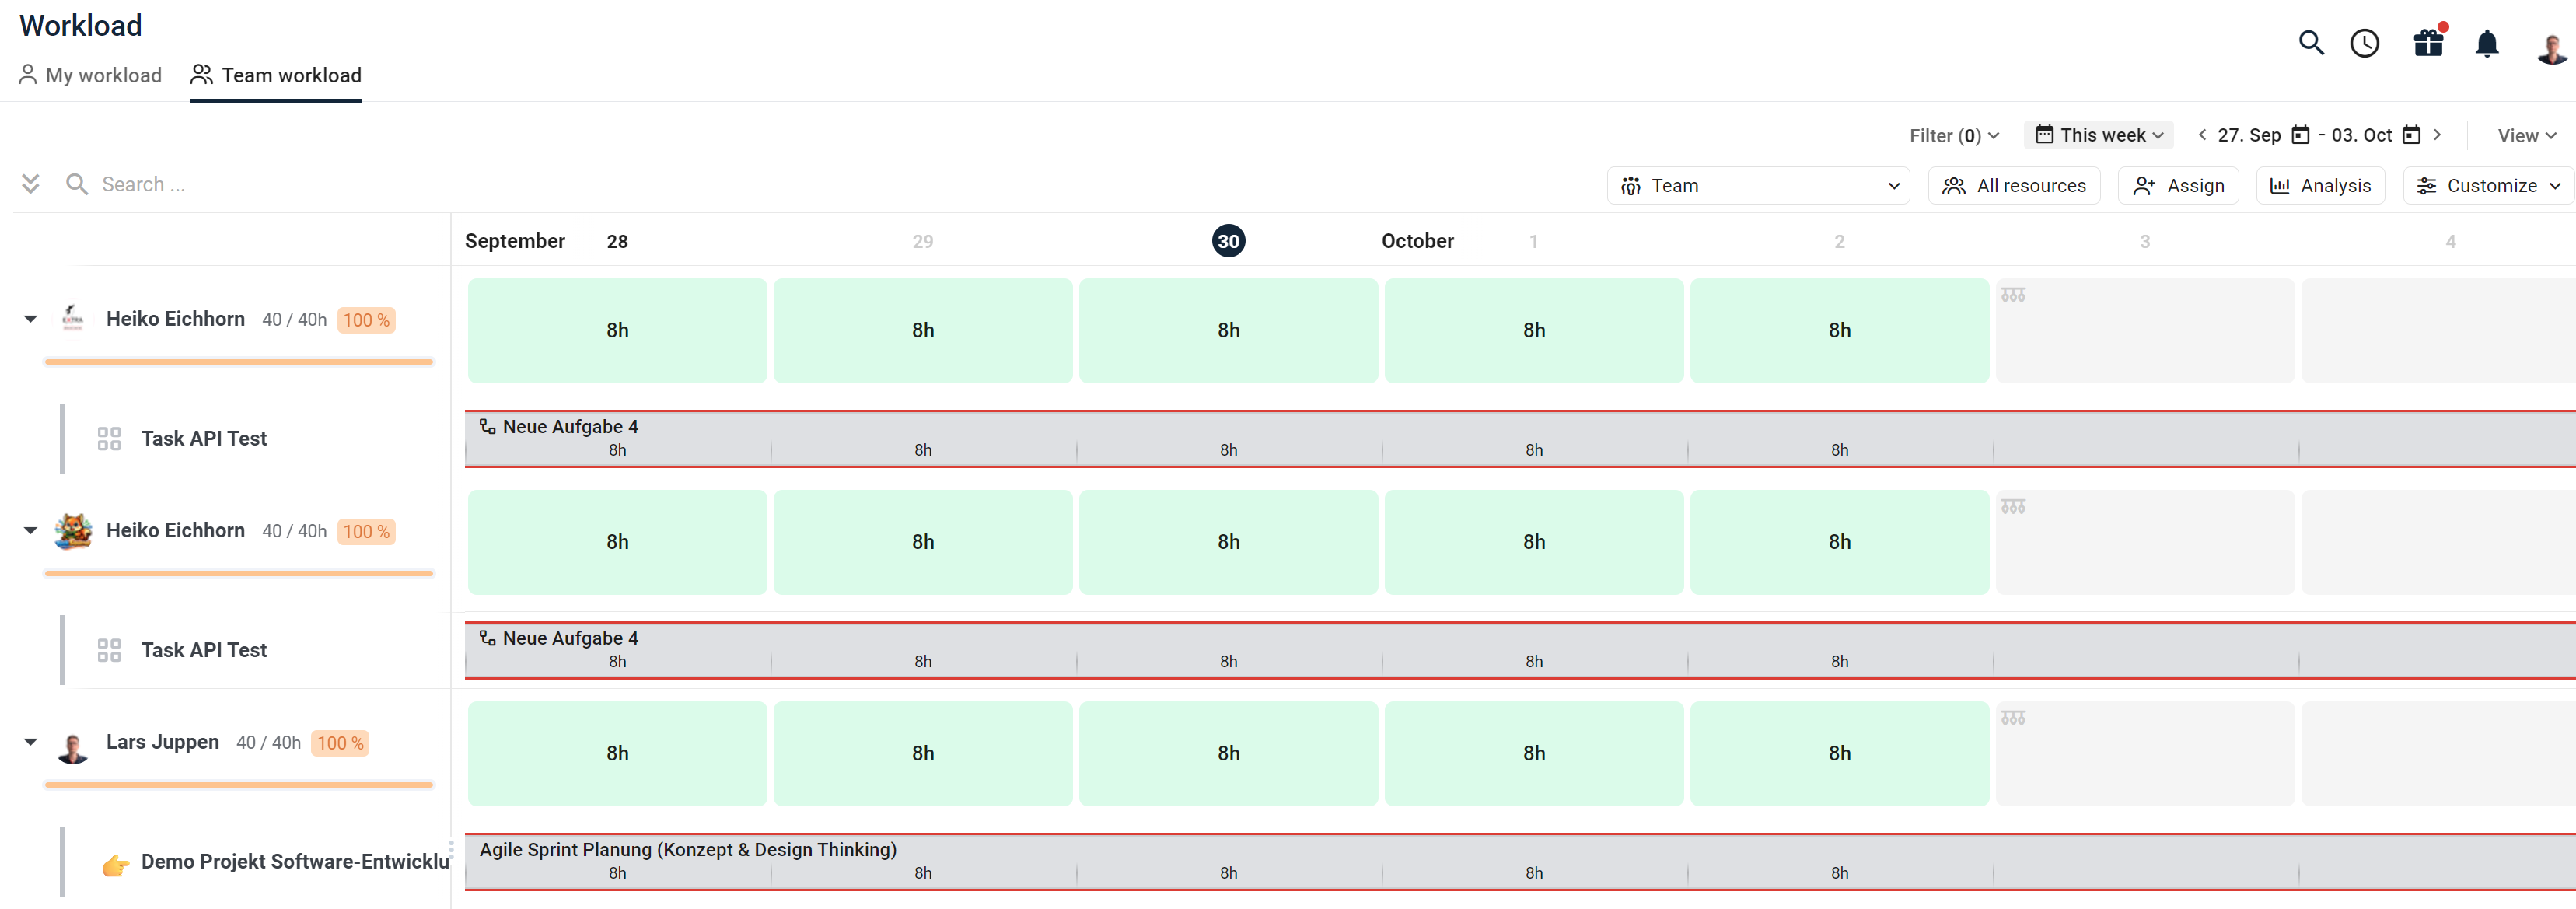Click weekend icon in second Heiko's October 3 cell
This screenshot has width=2576, height=909.
tap(2013, 507)
